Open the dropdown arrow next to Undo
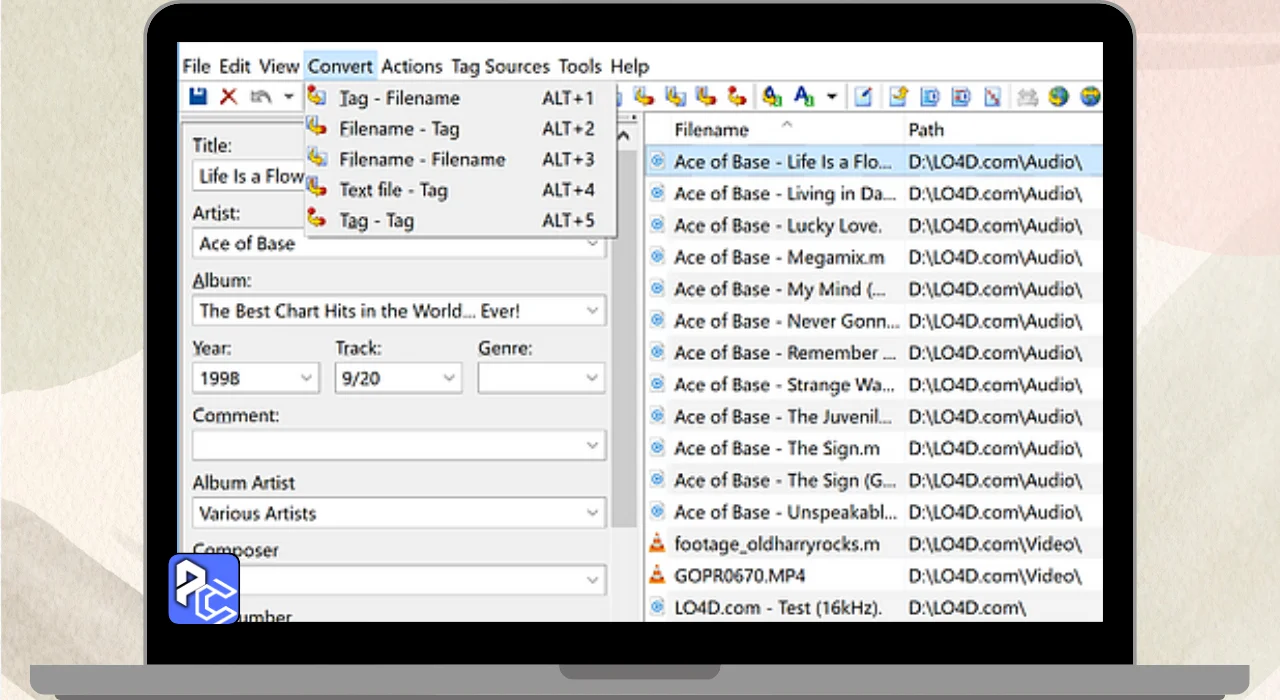This screenshot has height=700, width=1280. pyautogui.click(x=288, y=97)
